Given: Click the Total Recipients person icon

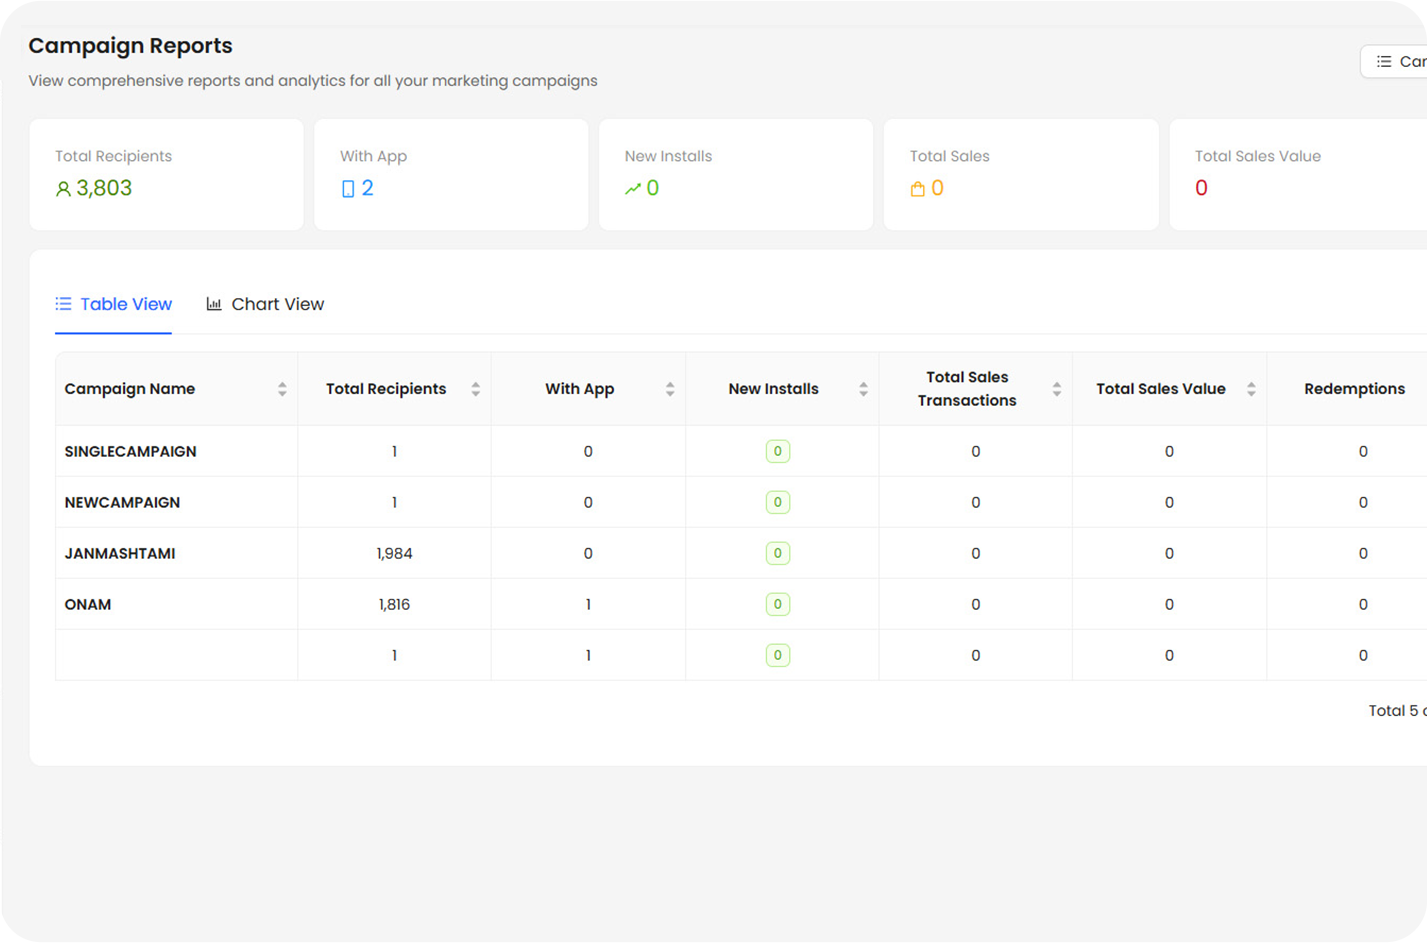Looking at the screenshot, I should coord(63,189).
